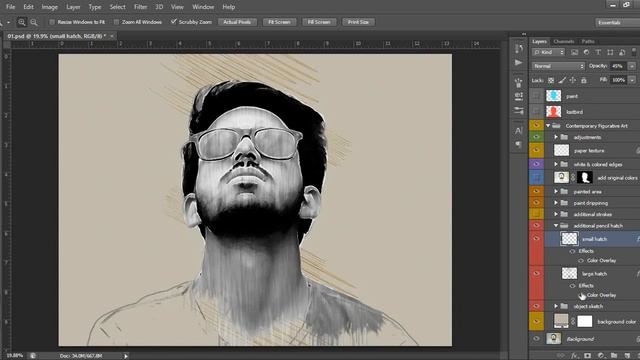The width and height of the screenshot is (640, 360).
Task: Click the Fill Screen button
Action: click(319, 22)
